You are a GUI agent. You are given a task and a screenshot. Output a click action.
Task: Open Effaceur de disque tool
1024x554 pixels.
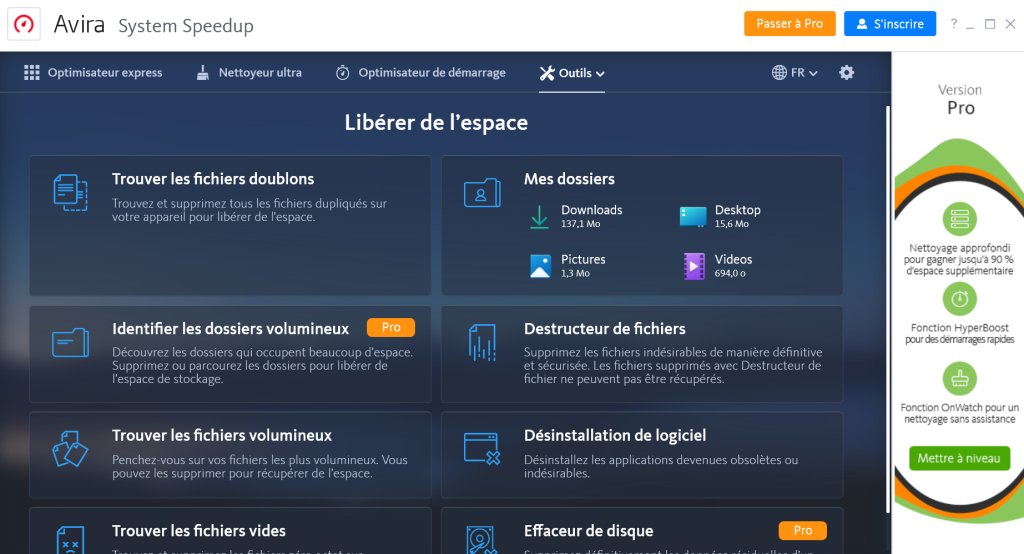[x=642, y=530]
